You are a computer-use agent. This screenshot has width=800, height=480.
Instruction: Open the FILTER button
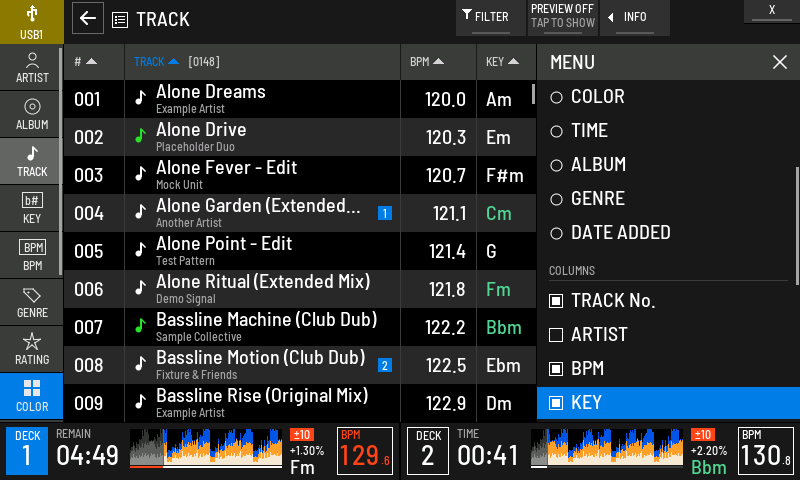(x=490, y=18)
